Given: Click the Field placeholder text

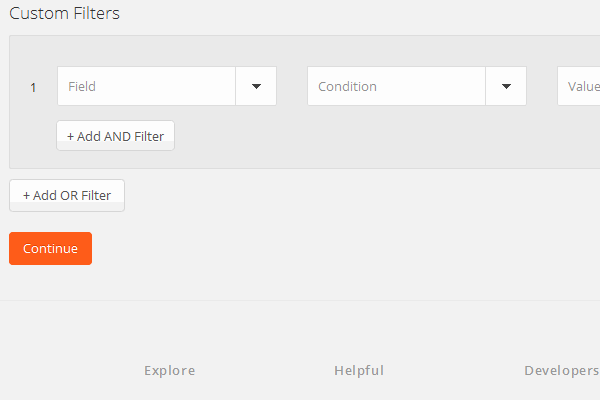Looking at the screenshot, I should click(82, 87).
